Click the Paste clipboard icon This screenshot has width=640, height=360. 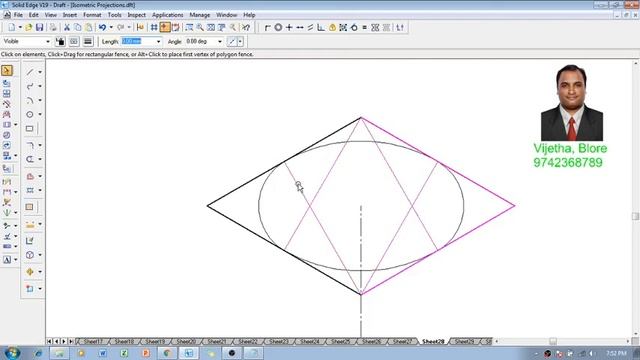88,27
